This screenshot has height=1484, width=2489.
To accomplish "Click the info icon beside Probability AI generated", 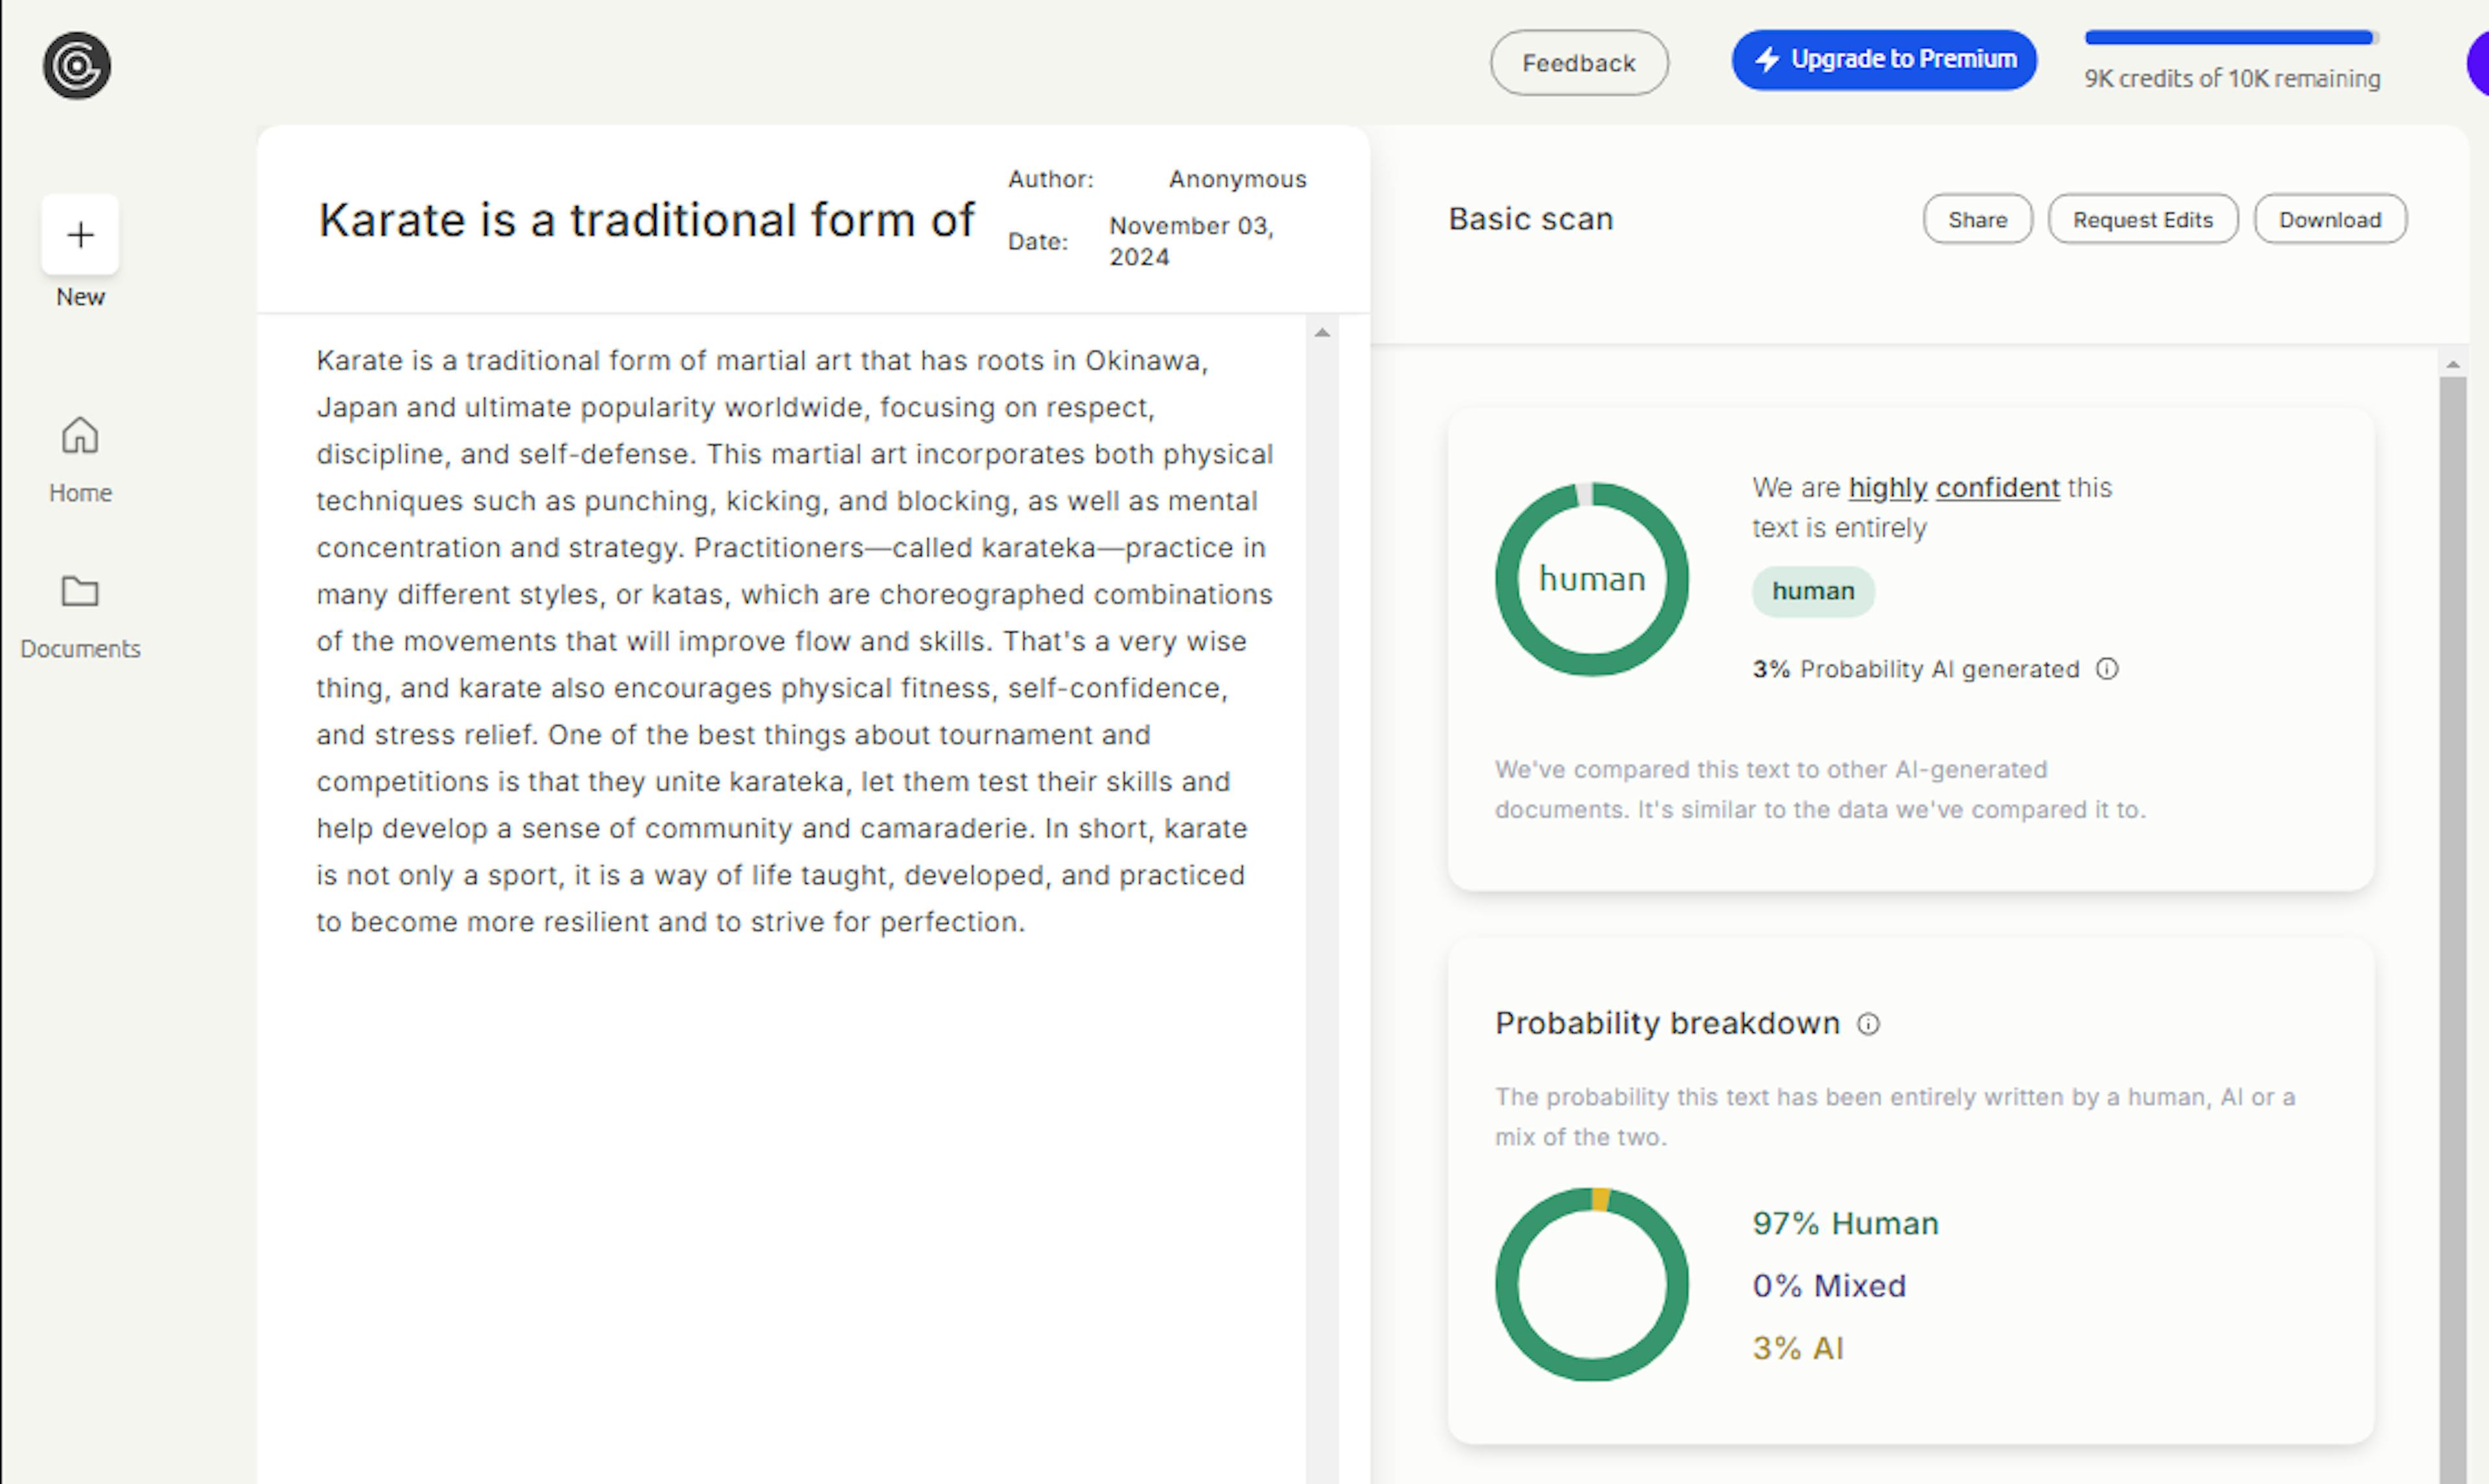I will (x=2106, y=669).
